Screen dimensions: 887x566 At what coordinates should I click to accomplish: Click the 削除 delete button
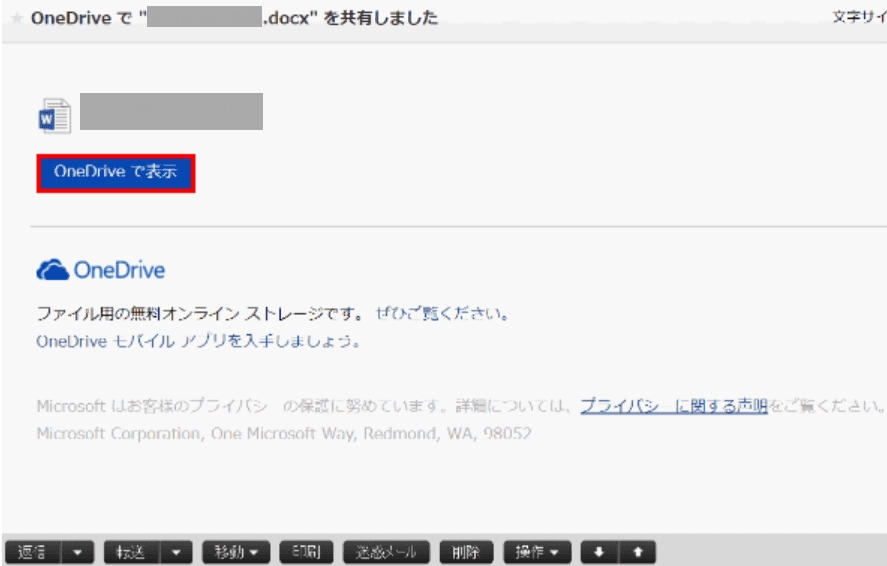pos(466,552)
